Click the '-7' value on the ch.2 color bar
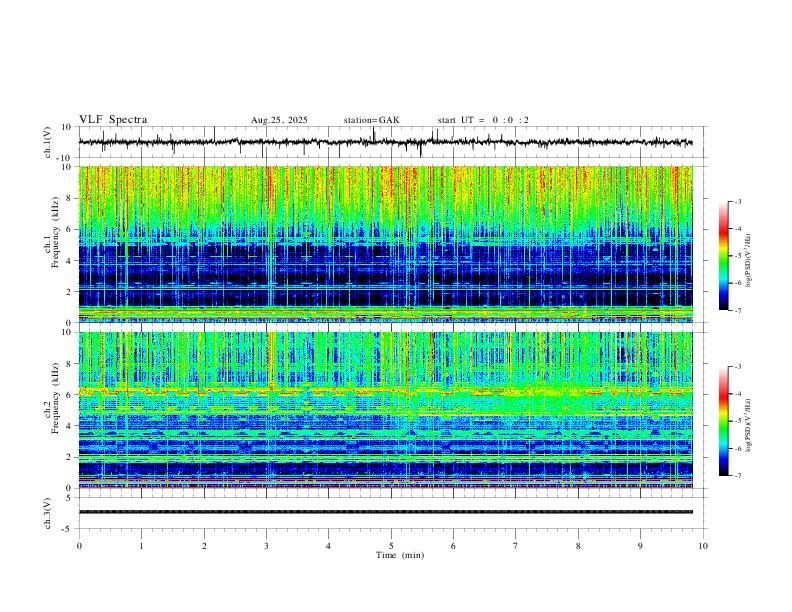 (737, 476)
